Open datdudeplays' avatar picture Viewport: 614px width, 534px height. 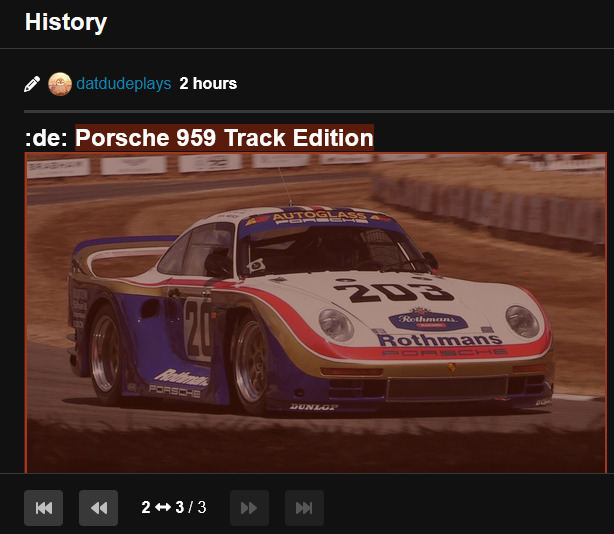tap(60, 84)
